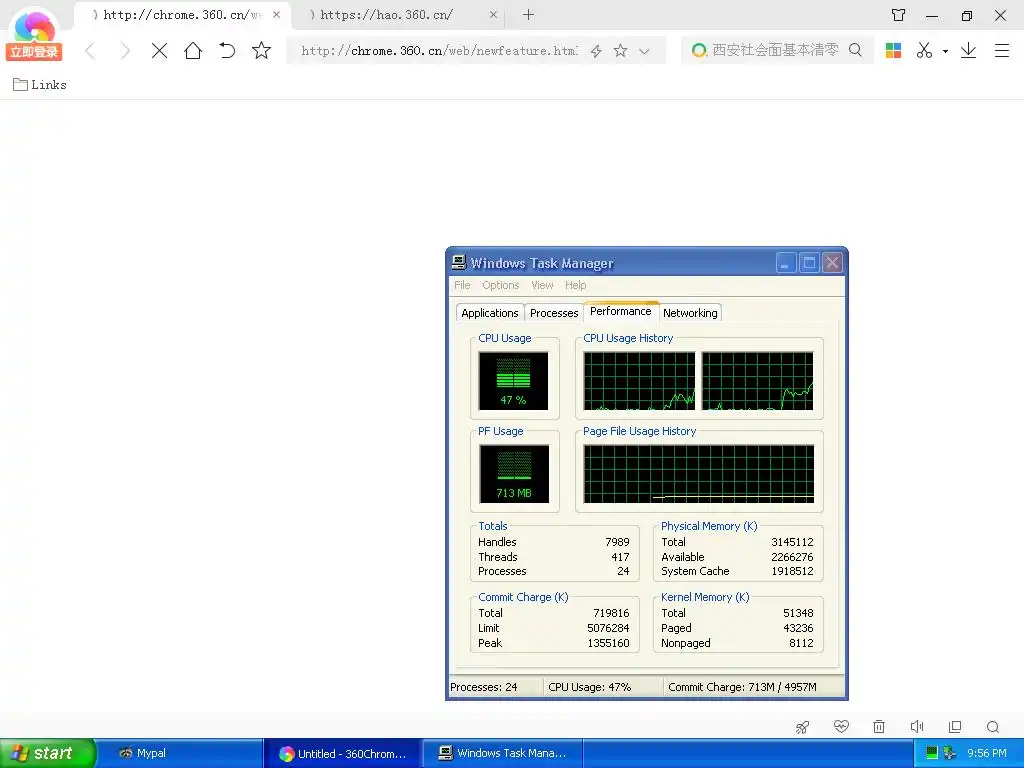Close the chrome.360.cn tab
The height and width of the screenshot is (768, 1024).
coord(276,14)
